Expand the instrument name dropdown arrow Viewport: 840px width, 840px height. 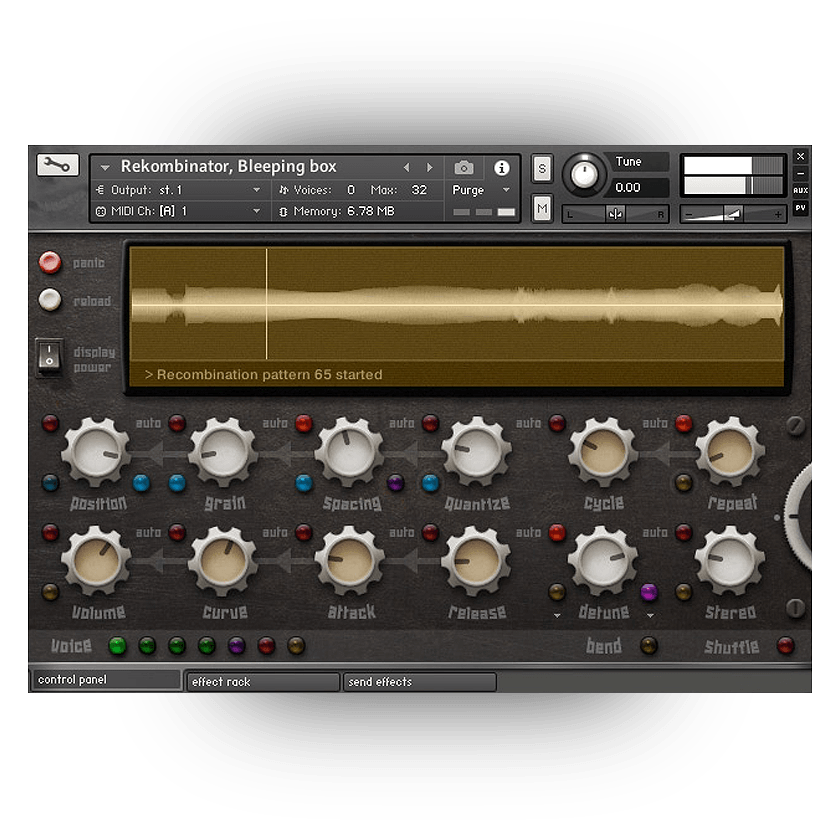pyautogui.click(x=105, y=168)
